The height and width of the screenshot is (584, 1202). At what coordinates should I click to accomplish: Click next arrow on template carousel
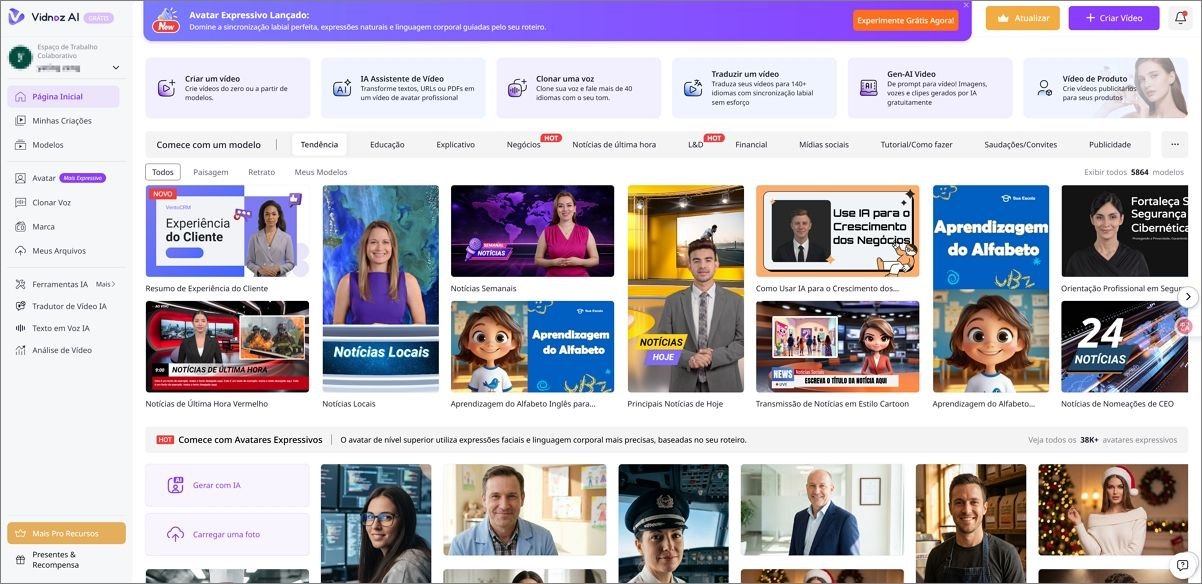(x=1188, y=296)
